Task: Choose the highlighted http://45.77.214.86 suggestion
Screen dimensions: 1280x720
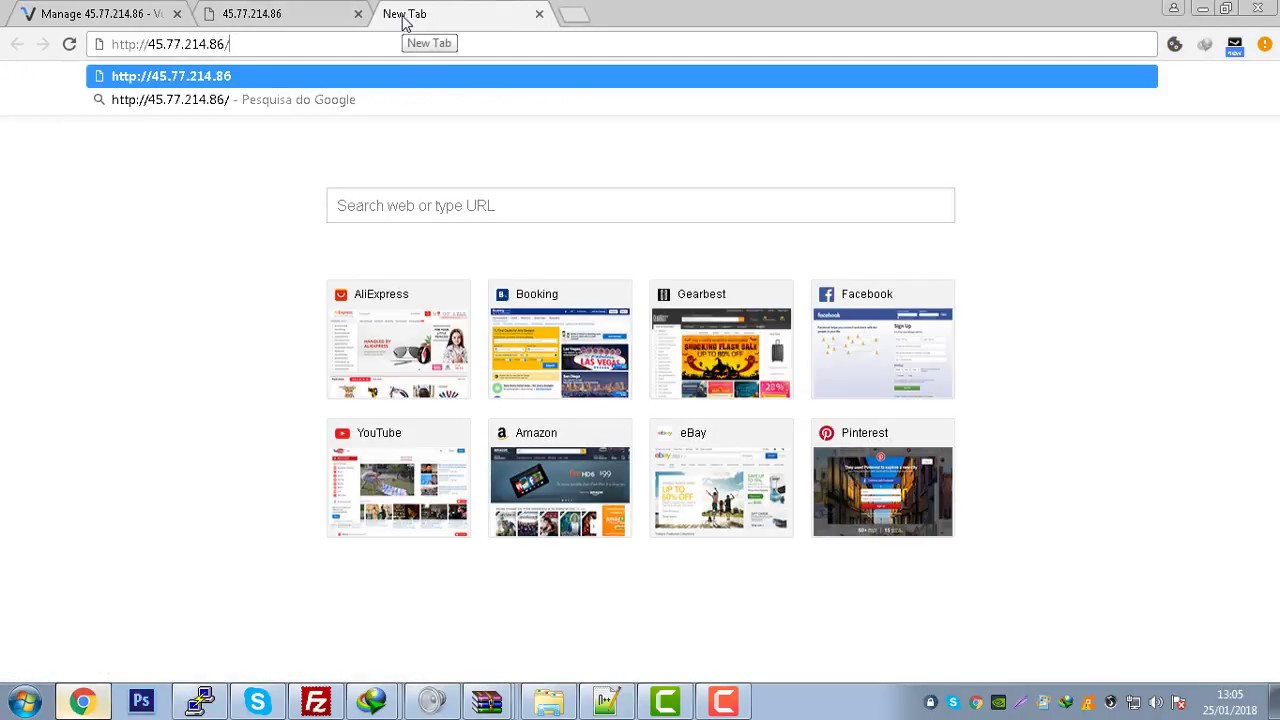Action: 622,76
